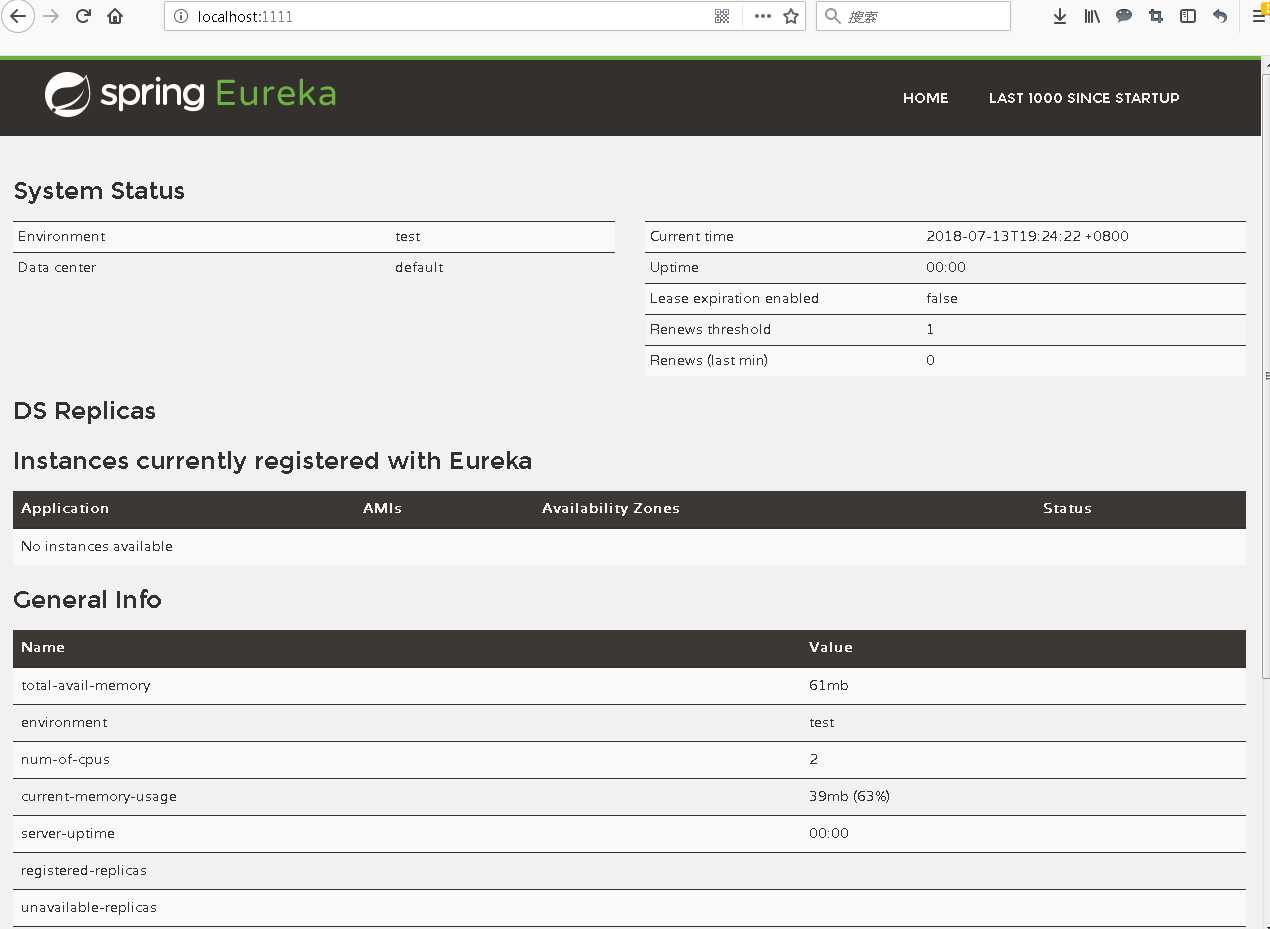
Task: Show site information for localhost
Action: 181,16
